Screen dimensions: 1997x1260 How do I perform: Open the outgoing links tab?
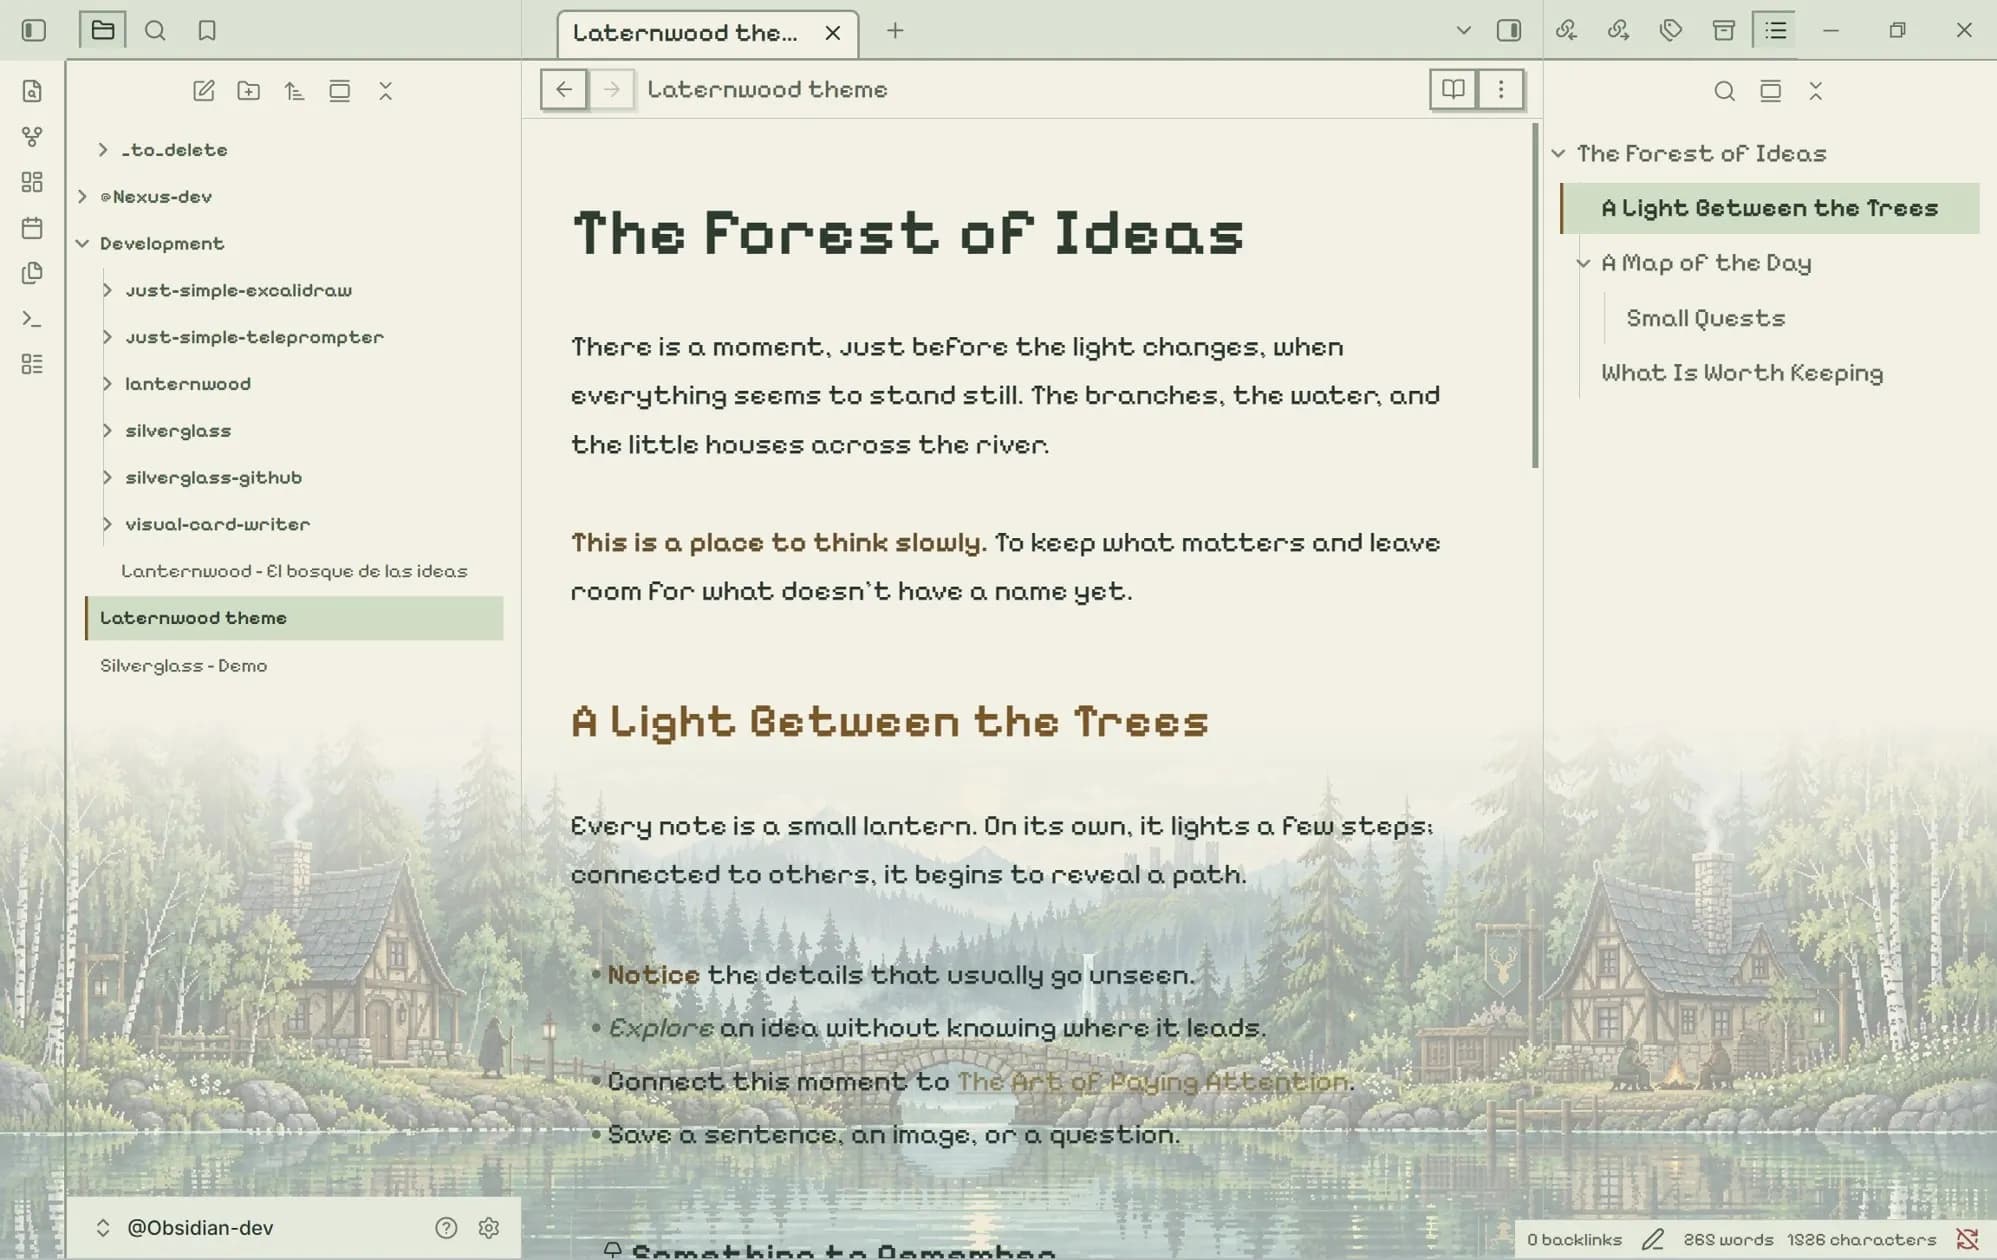[x=1619, y=31]
